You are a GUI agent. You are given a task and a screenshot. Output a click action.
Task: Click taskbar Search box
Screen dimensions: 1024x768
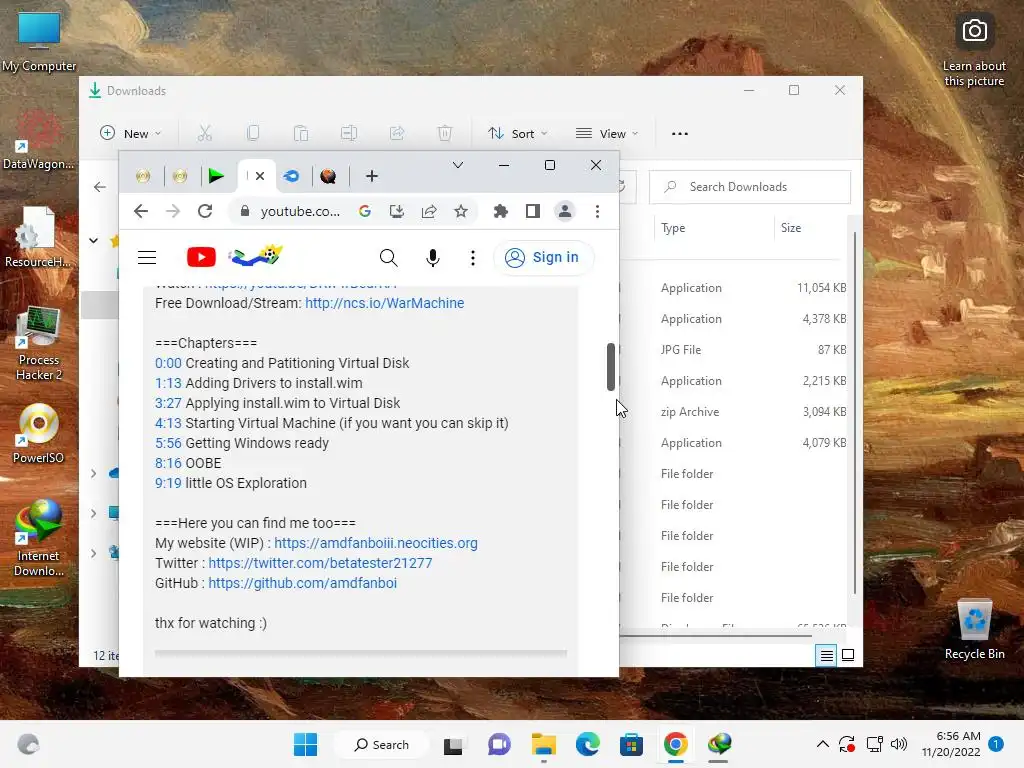click(381, 744)
